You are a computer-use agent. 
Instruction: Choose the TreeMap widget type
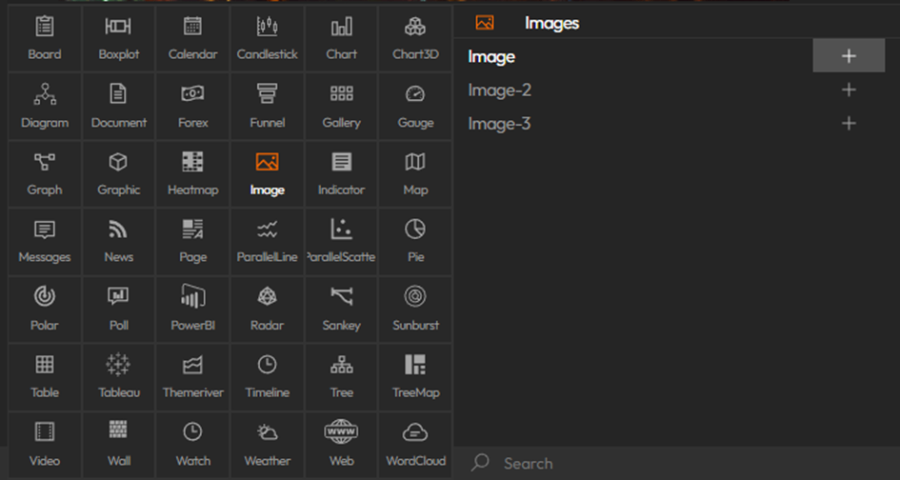click(x=416, y=375)
